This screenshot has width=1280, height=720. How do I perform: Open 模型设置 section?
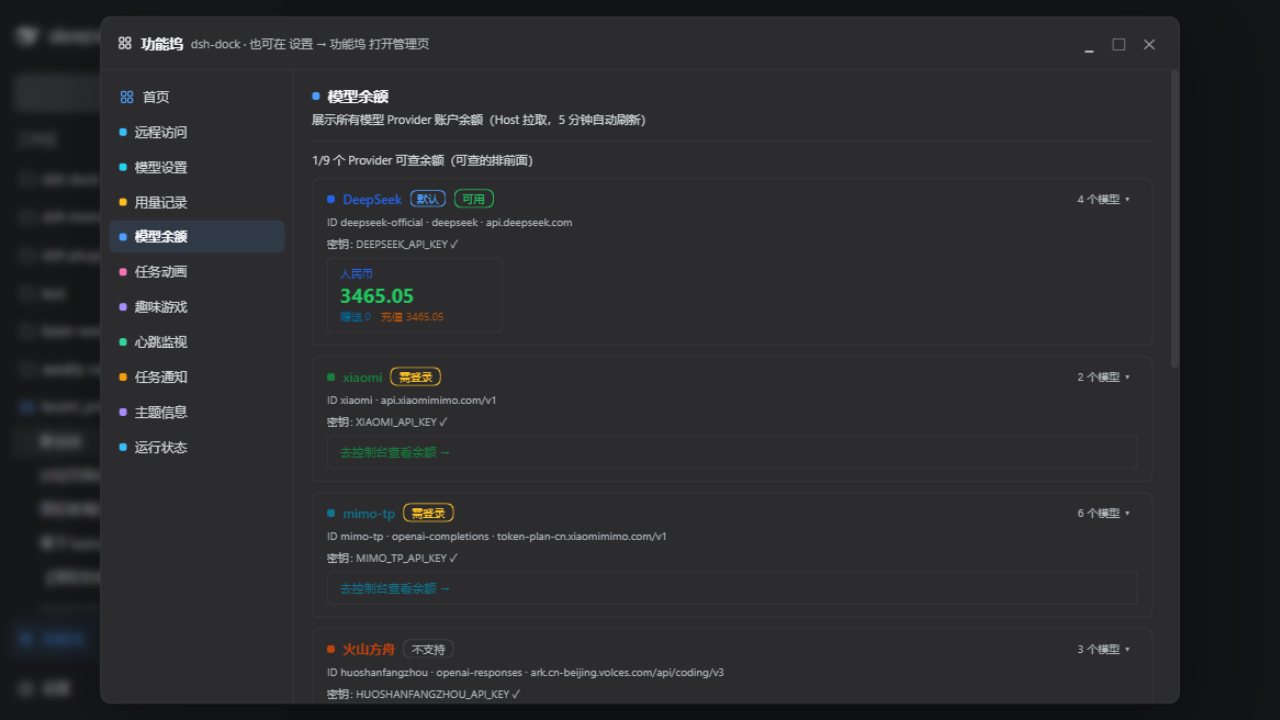196,167
